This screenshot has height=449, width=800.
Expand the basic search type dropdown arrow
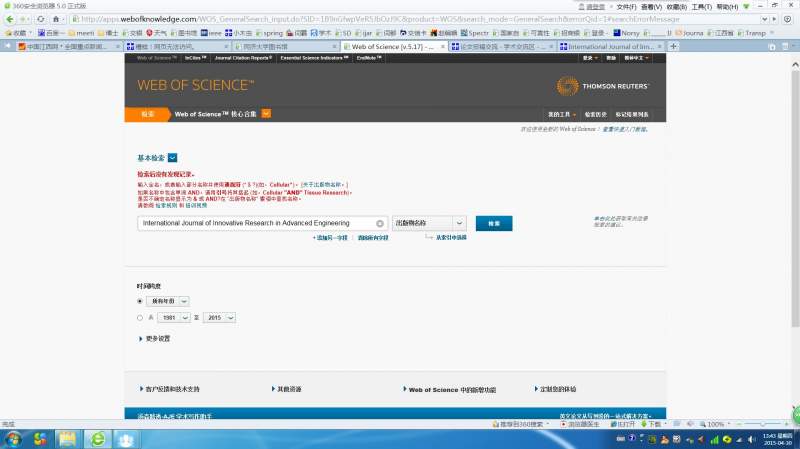[172, 158]
